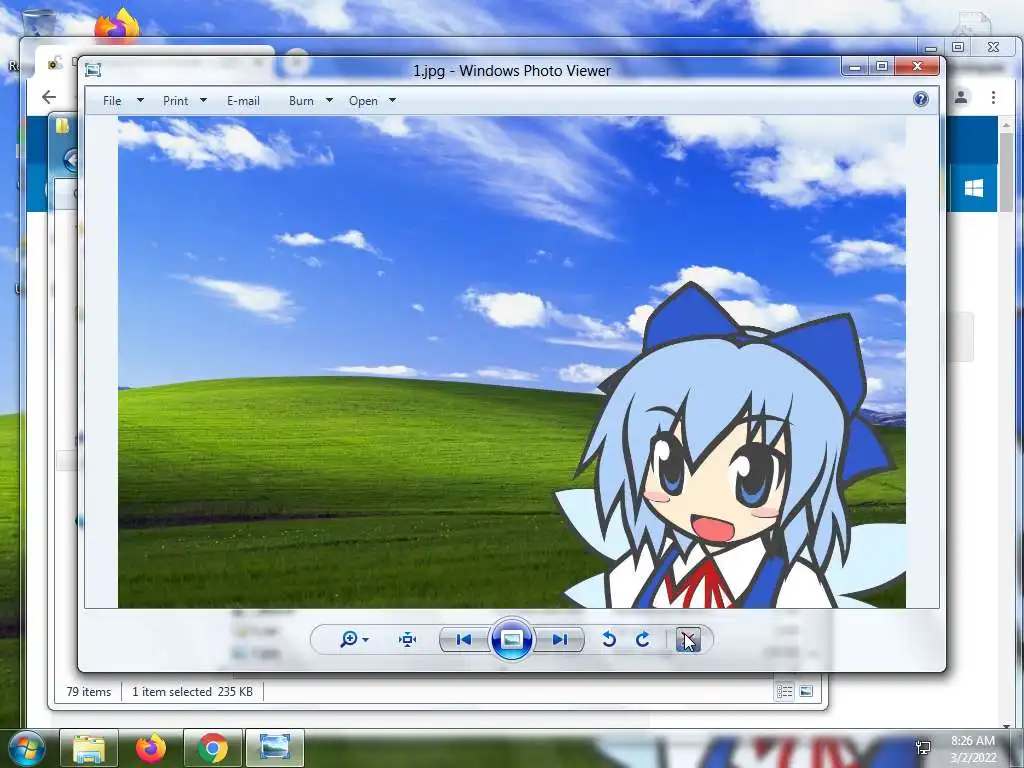
Task: Click the Actual size / fit to window icon
Action: click(408, 639)
